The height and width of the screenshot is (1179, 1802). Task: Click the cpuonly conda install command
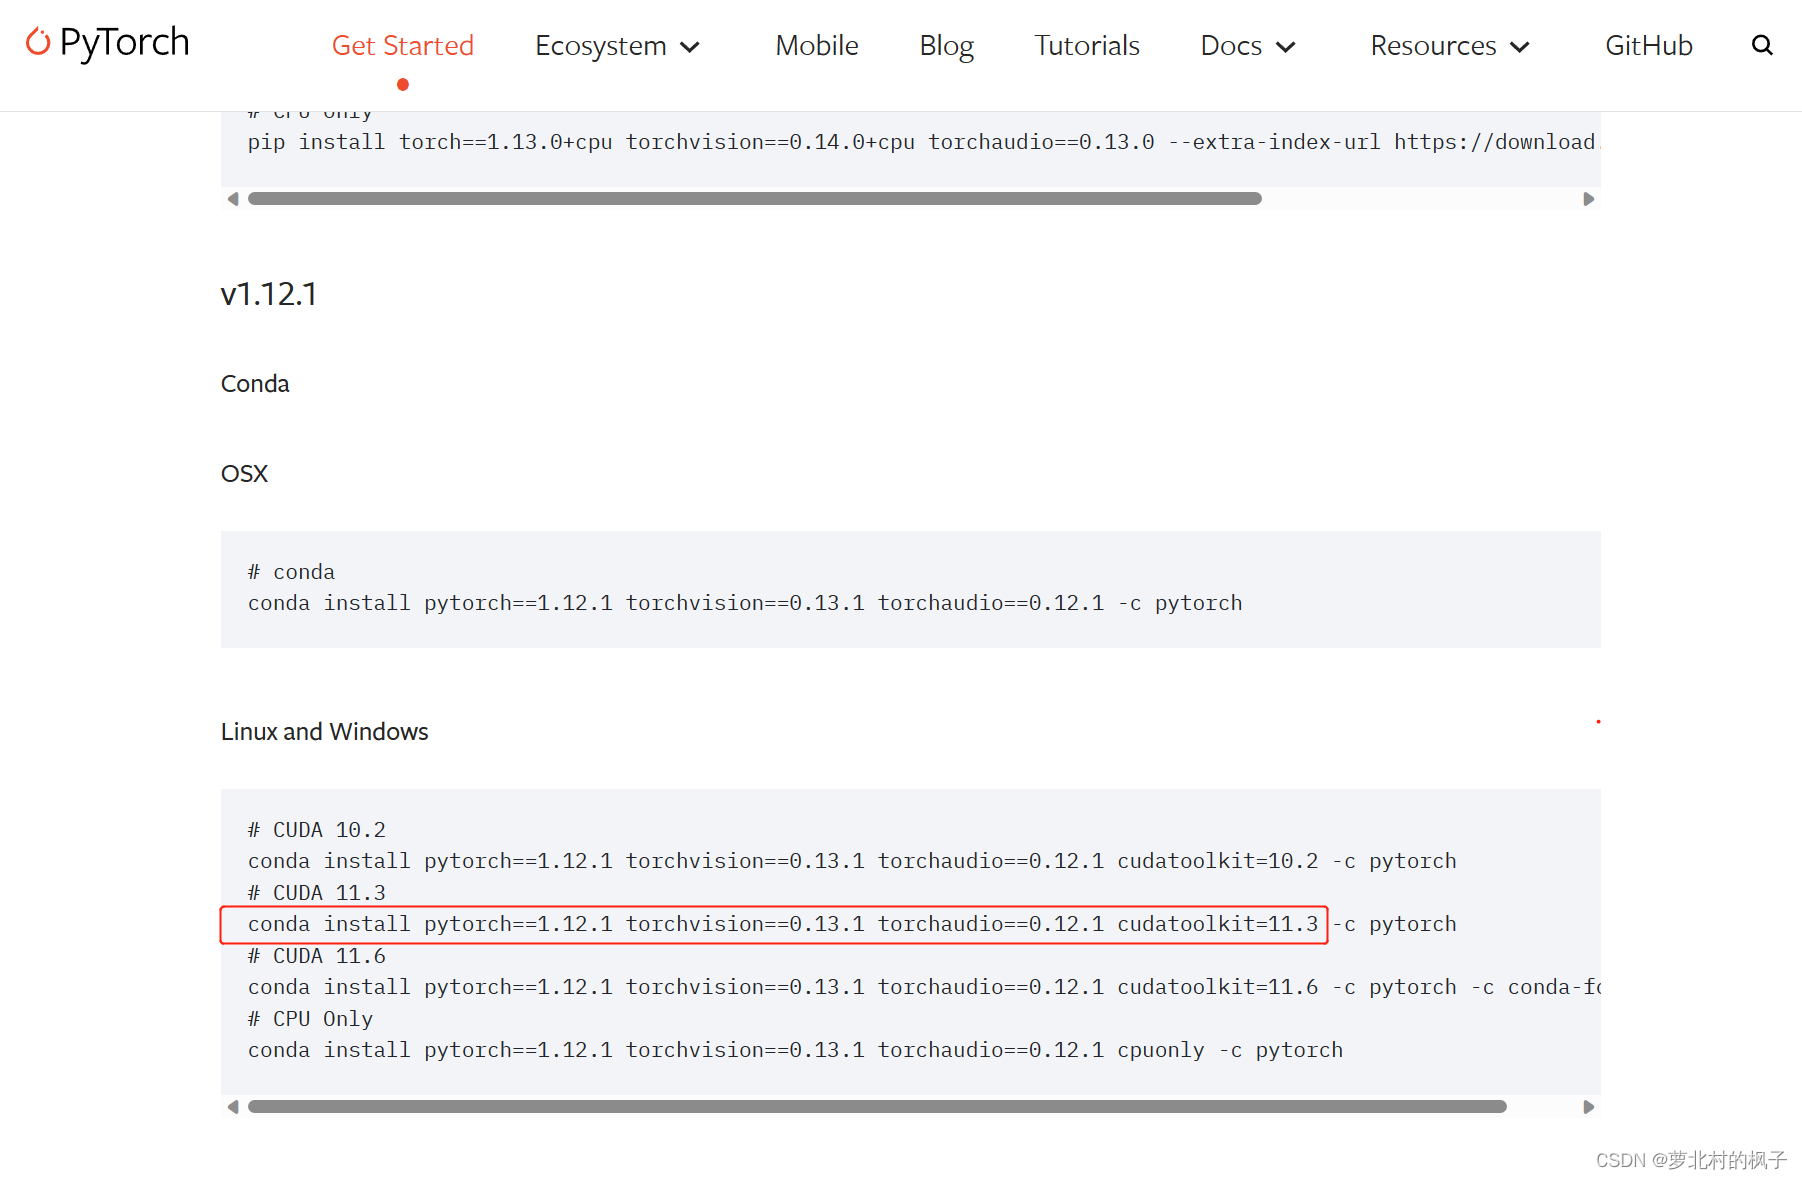click(x=795, y=1050)
